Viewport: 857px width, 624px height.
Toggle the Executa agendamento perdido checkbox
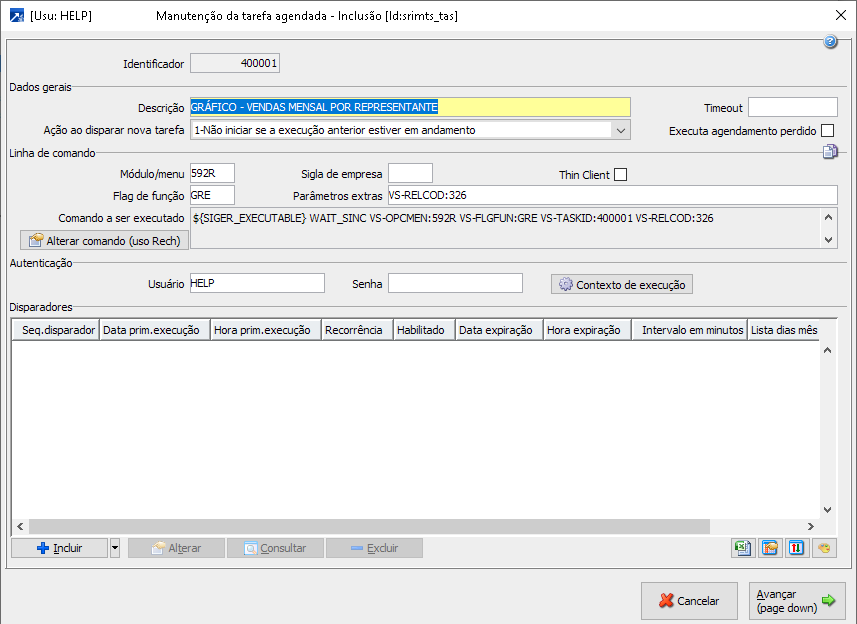tap(827, 131)
